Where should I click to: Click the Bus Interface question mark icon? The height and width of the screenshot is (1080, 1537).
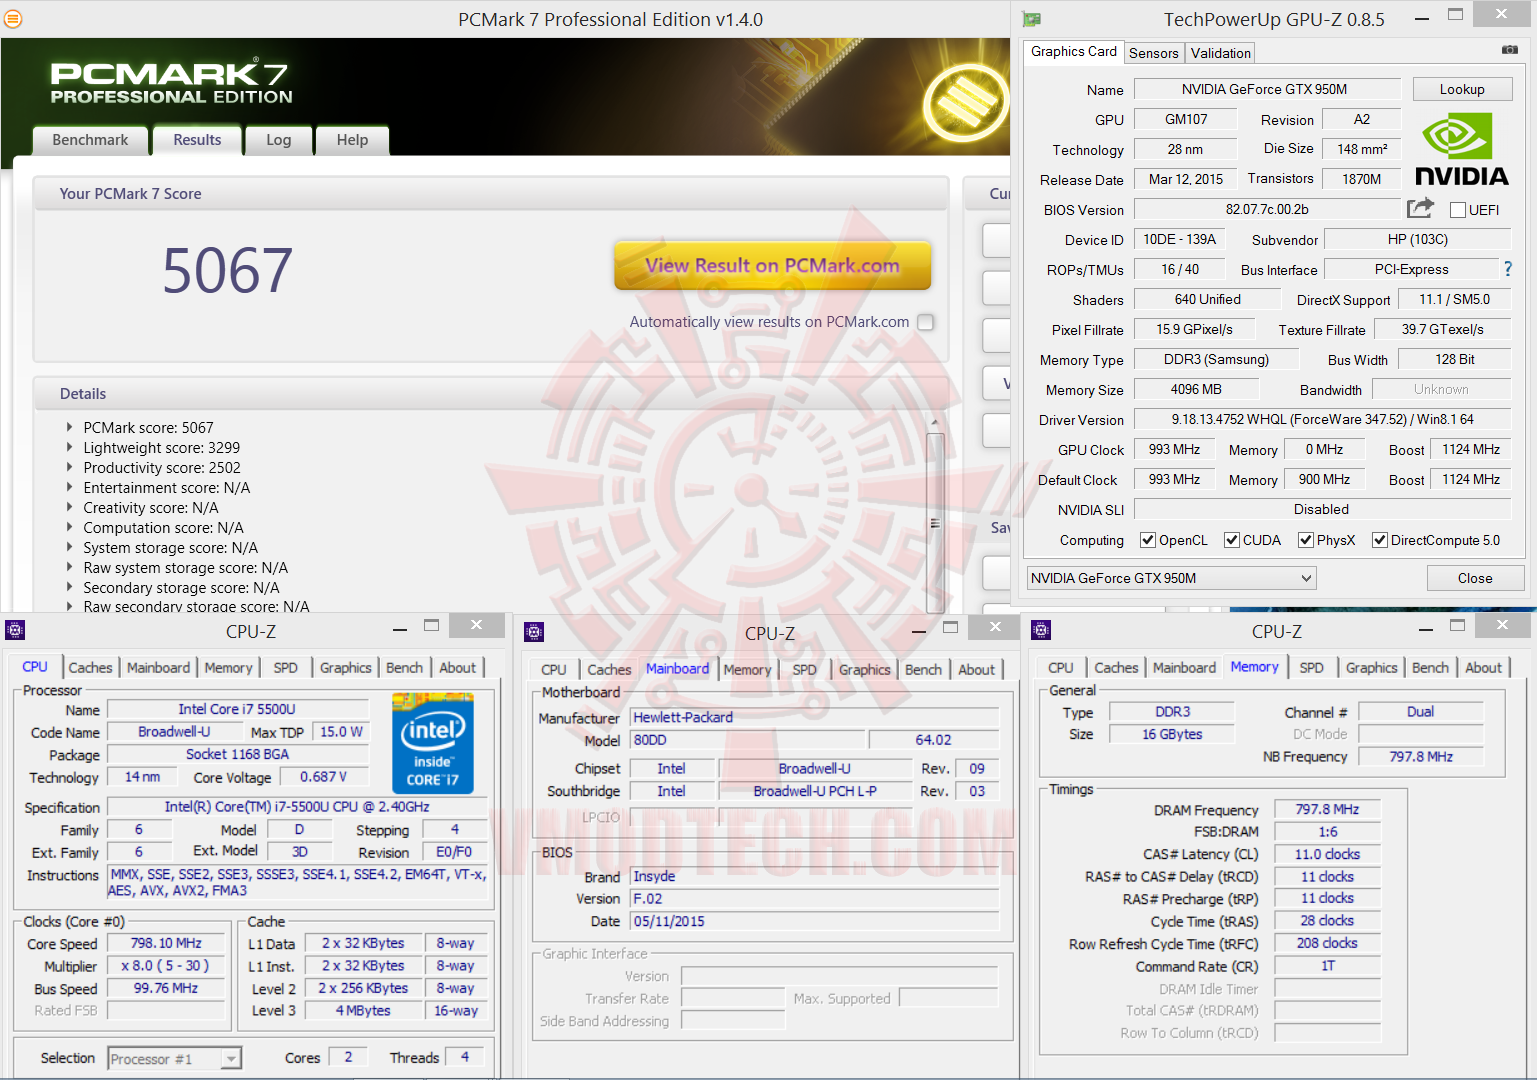[1508, 269]
